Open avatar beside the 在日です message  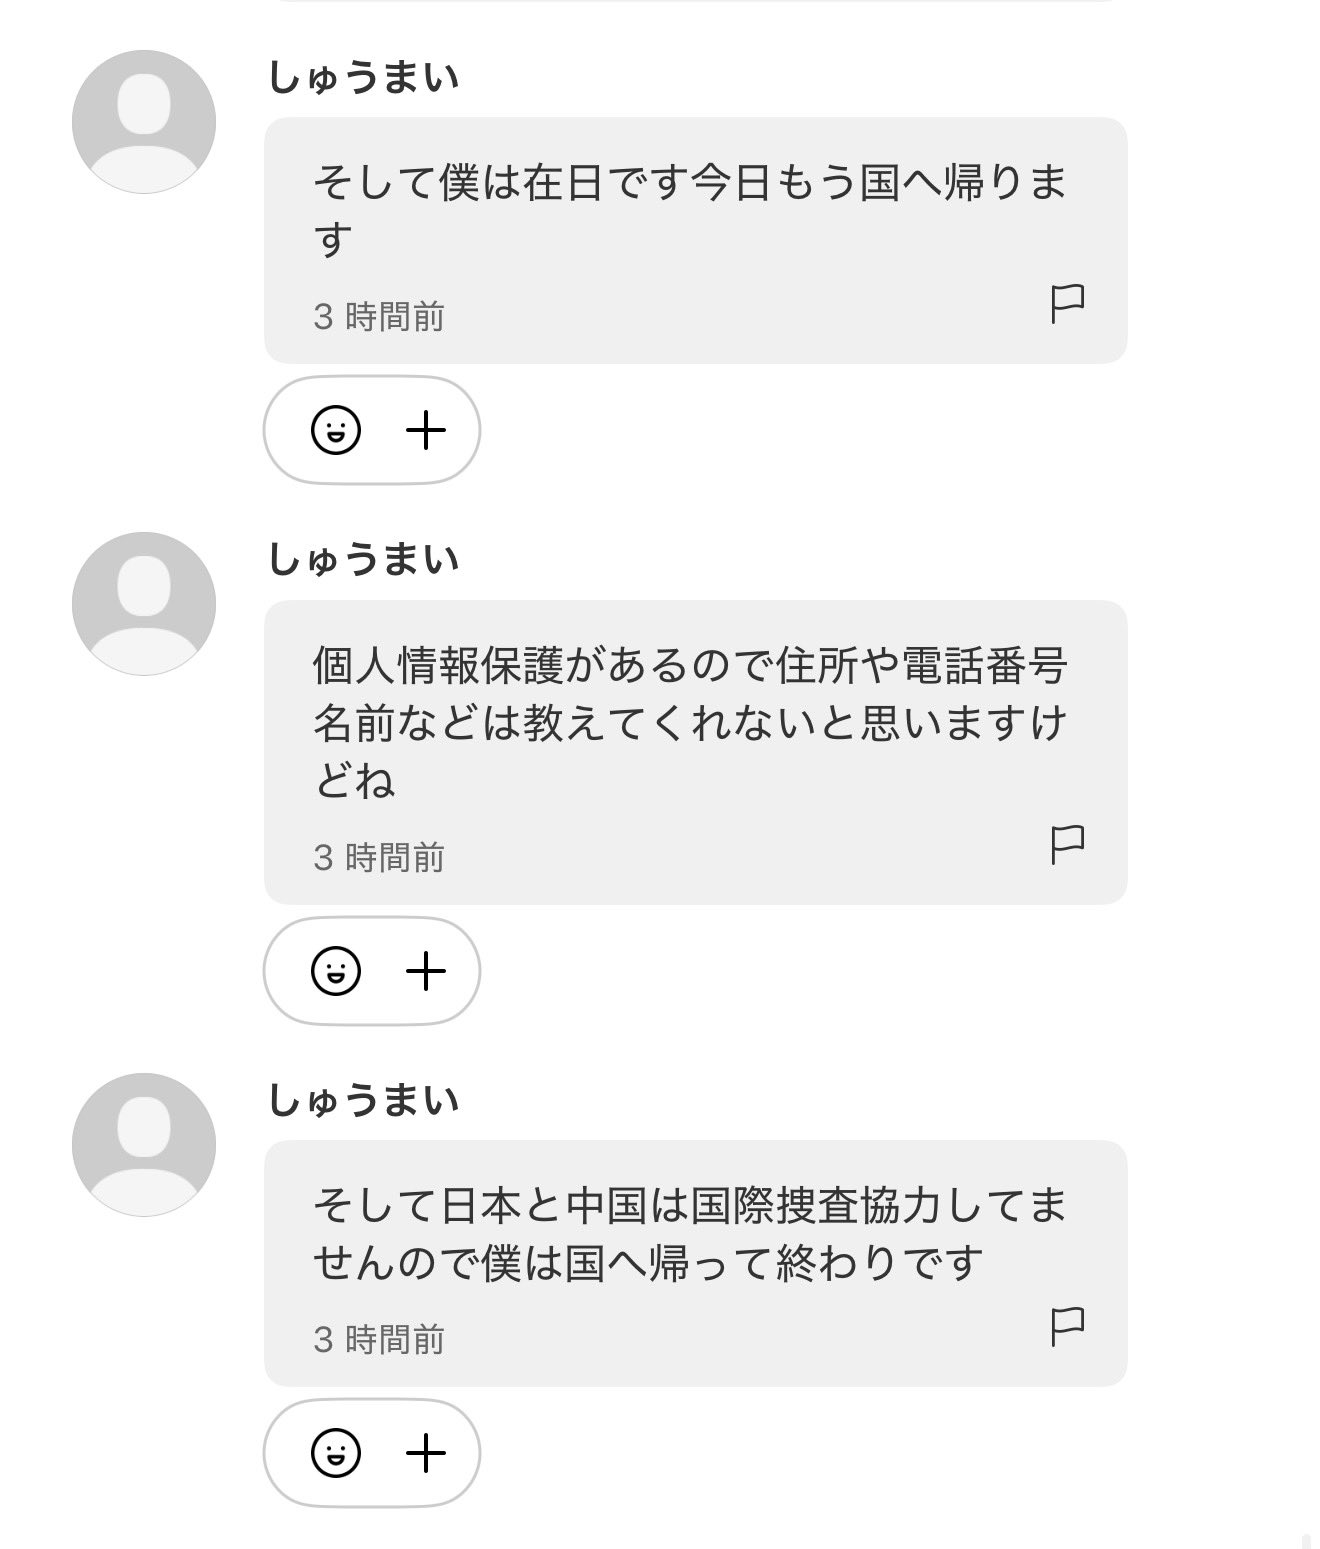(x=144, y=122)
